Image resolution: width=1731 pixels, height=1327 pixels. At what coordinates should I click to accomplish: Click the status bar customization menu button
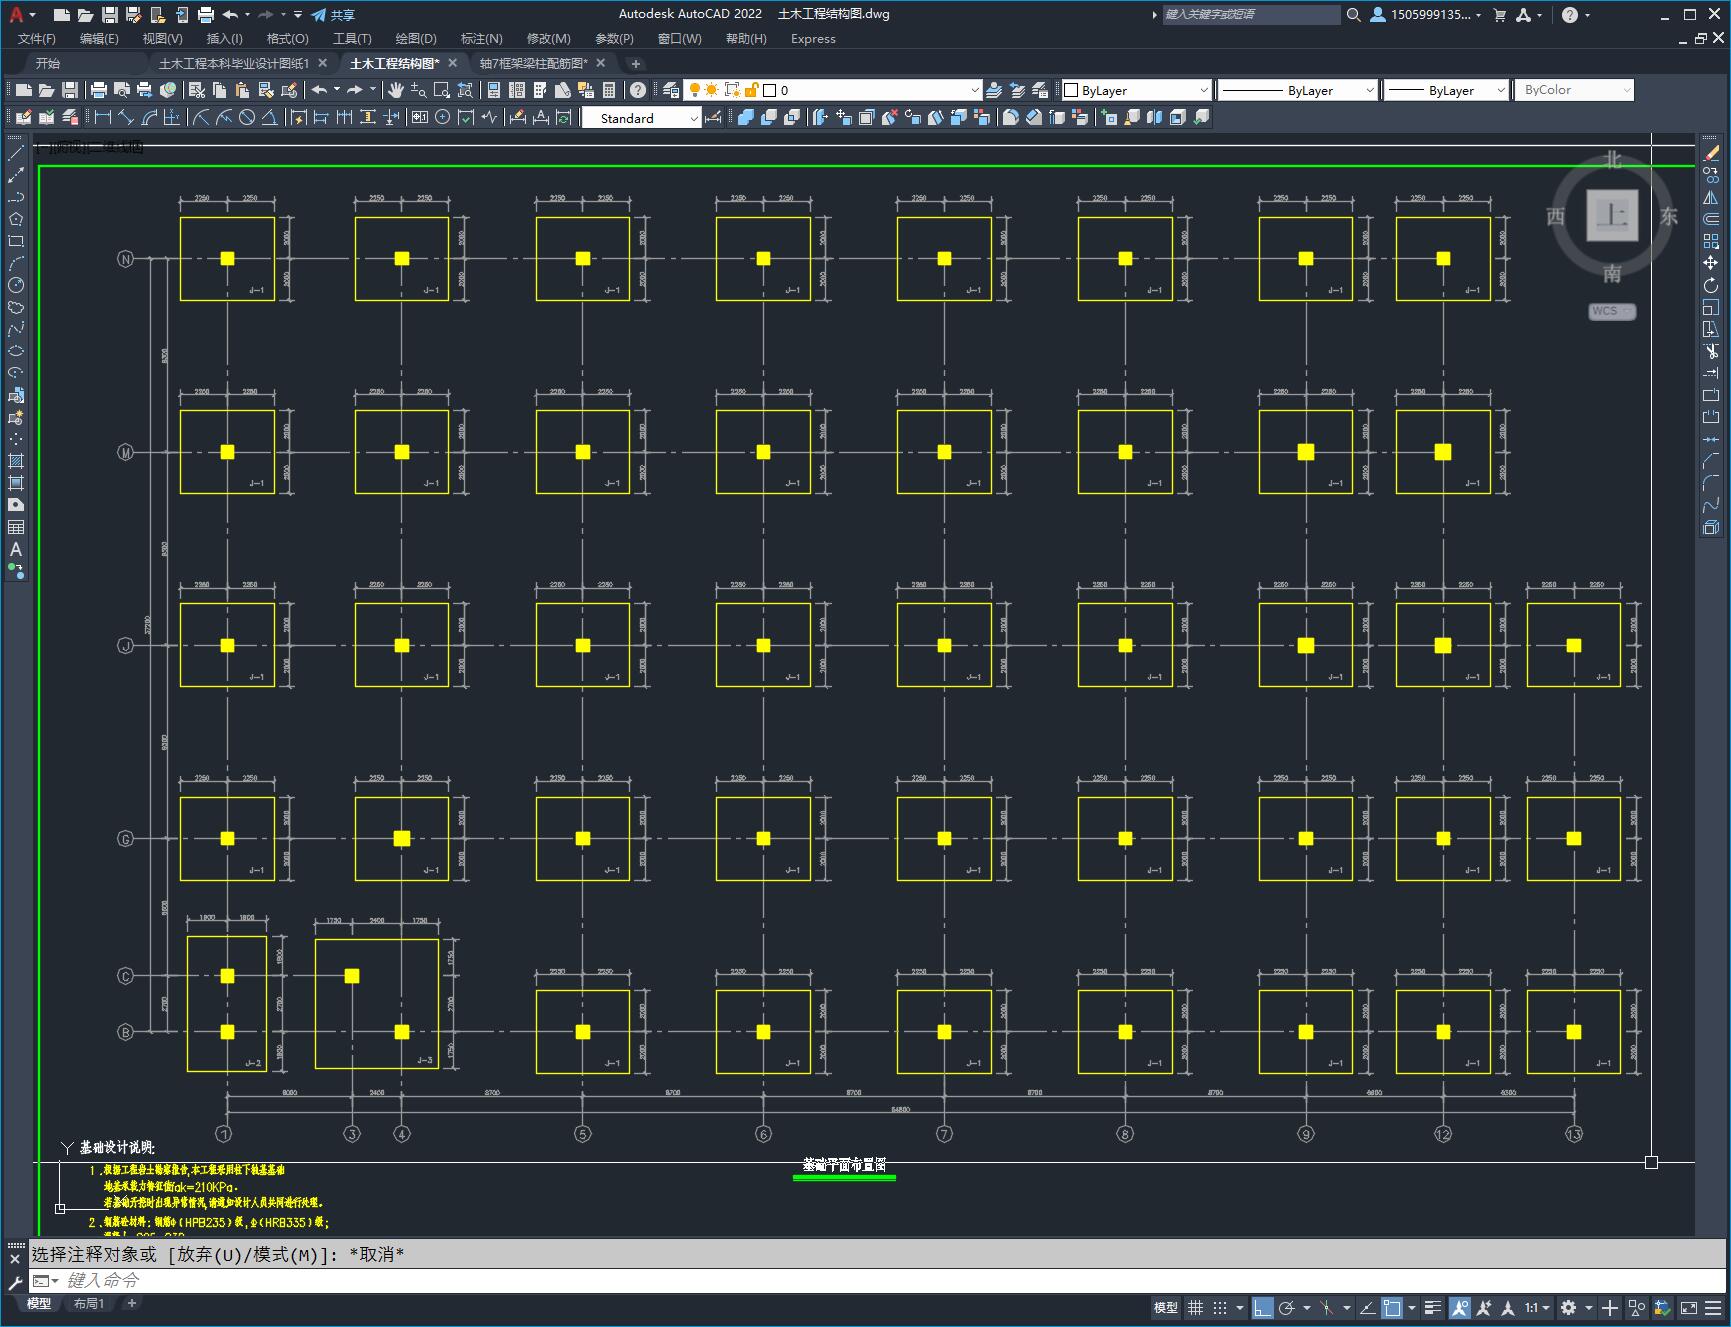pyautogui.click(x=1712, y=1307)
